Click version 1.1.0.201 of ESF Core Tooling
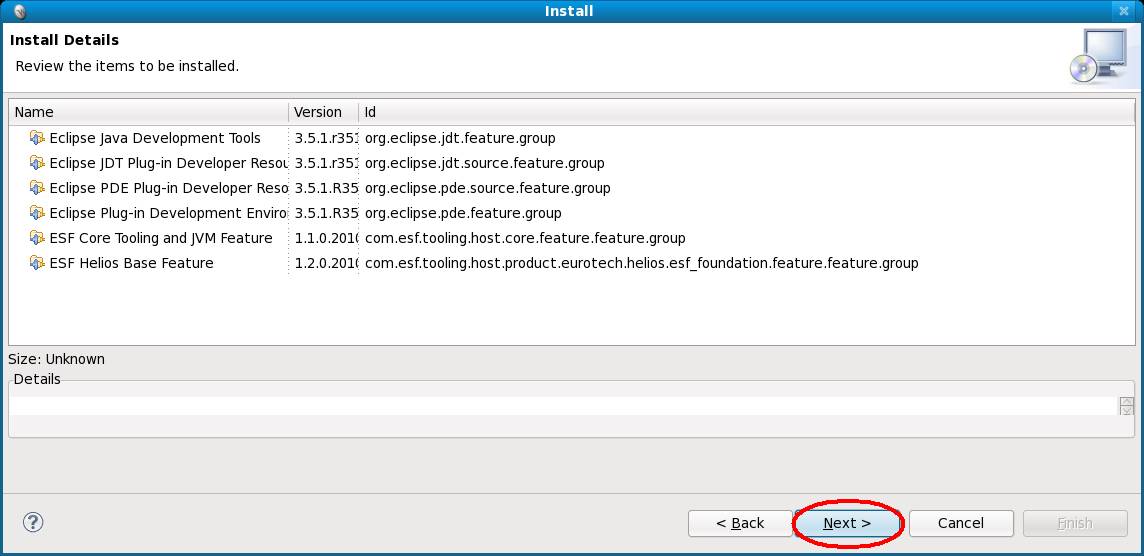The width and height of the screenshot is (1144, 556). coord(326,238)
